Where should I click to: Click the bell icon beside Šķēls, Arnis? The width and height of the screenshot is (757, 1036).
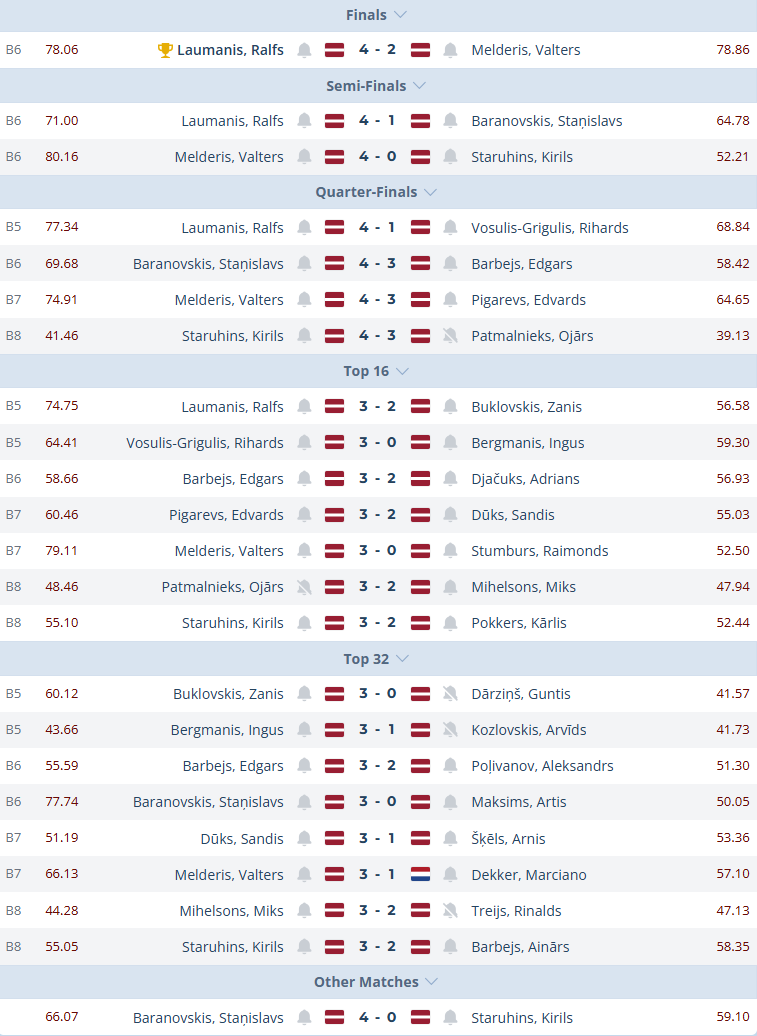[x=451, y=839]
